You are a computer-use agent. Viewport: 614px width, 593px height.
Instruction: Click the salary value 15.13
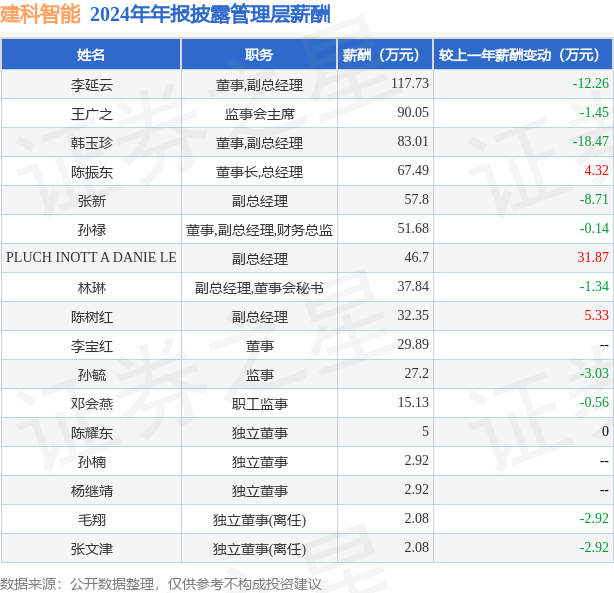pos(413,402)
